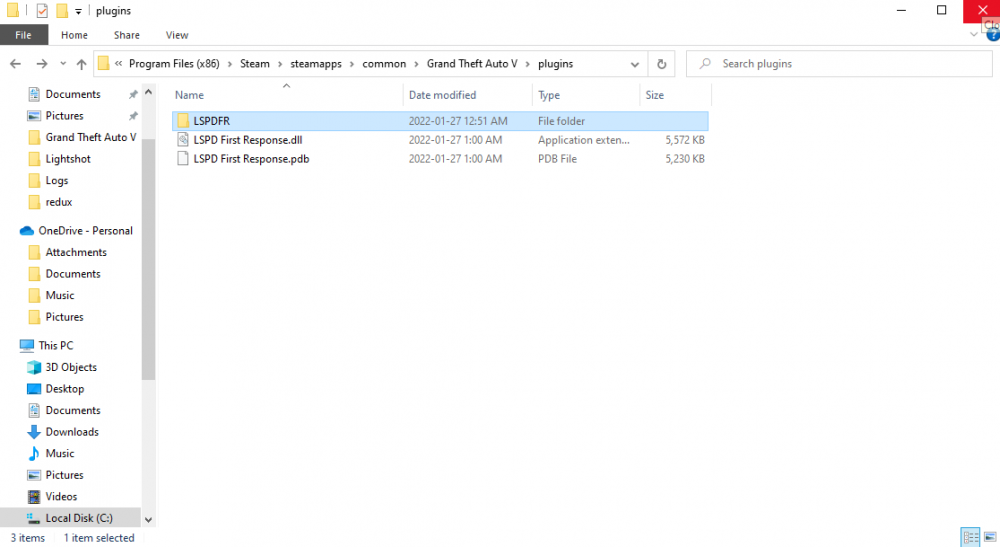Expand the ribbon with the chevron
This screenshot has width=1000, height=547.
pyautogui.click(x=973, y=35)
